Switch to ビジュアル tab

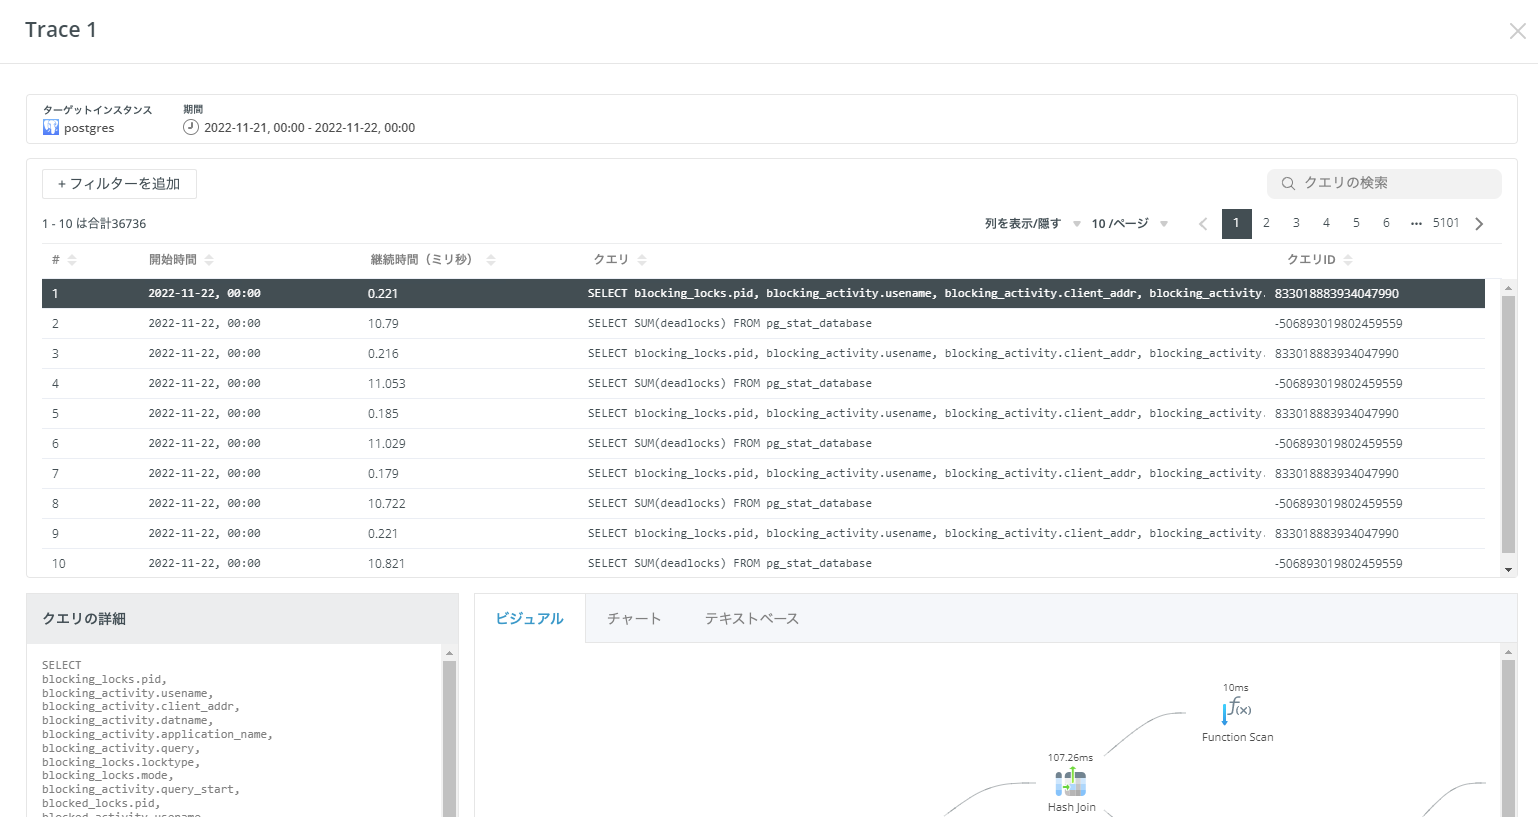coord(530,619)
